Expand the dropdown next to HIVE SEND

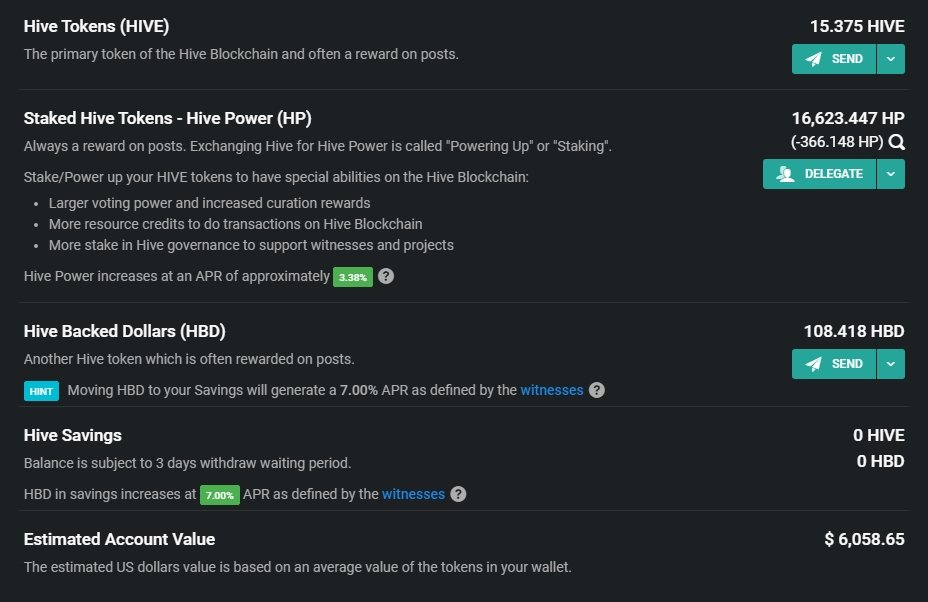click(891, 59)
